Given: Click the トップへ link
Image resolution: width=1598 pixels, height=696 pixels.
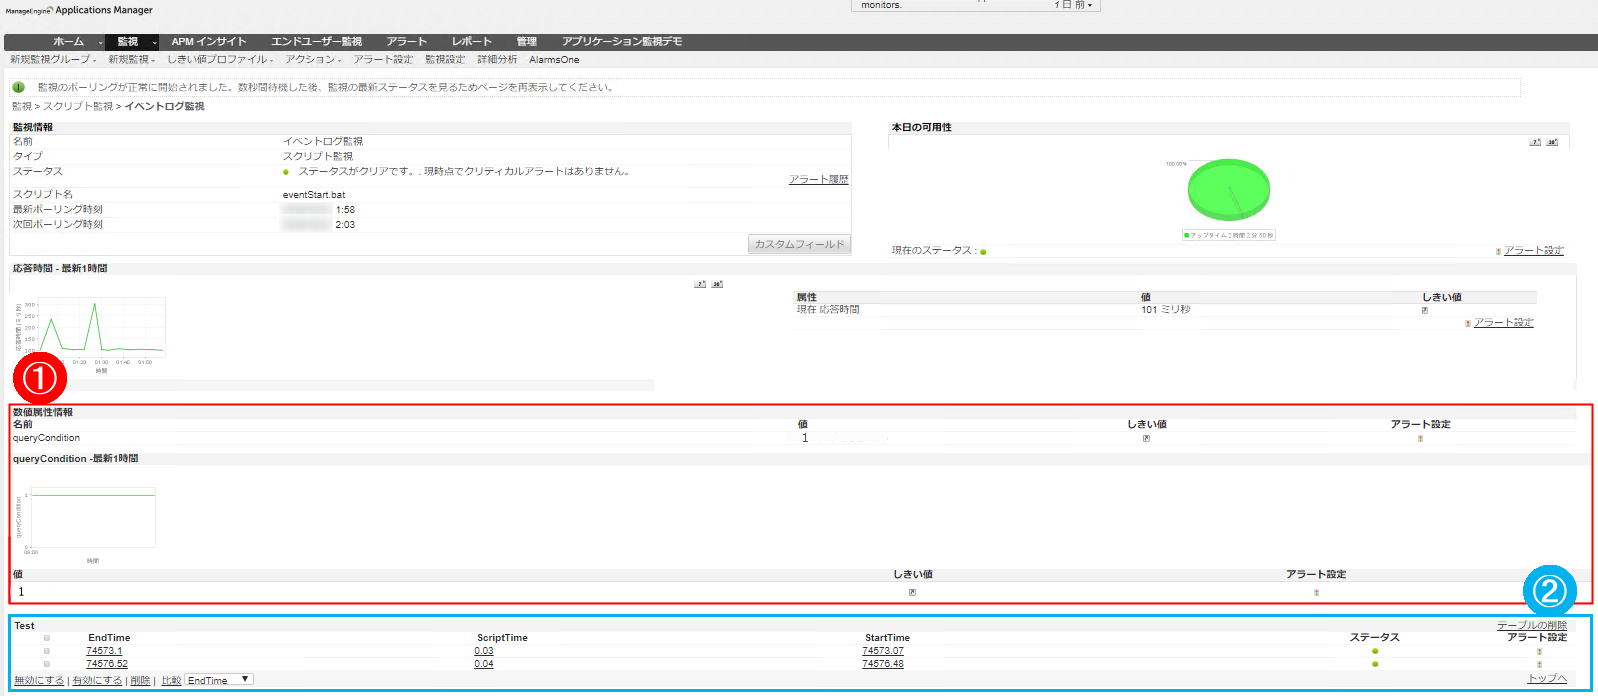Looking at the screenshot, I should pyautogui.click(x=1547, y=678).
